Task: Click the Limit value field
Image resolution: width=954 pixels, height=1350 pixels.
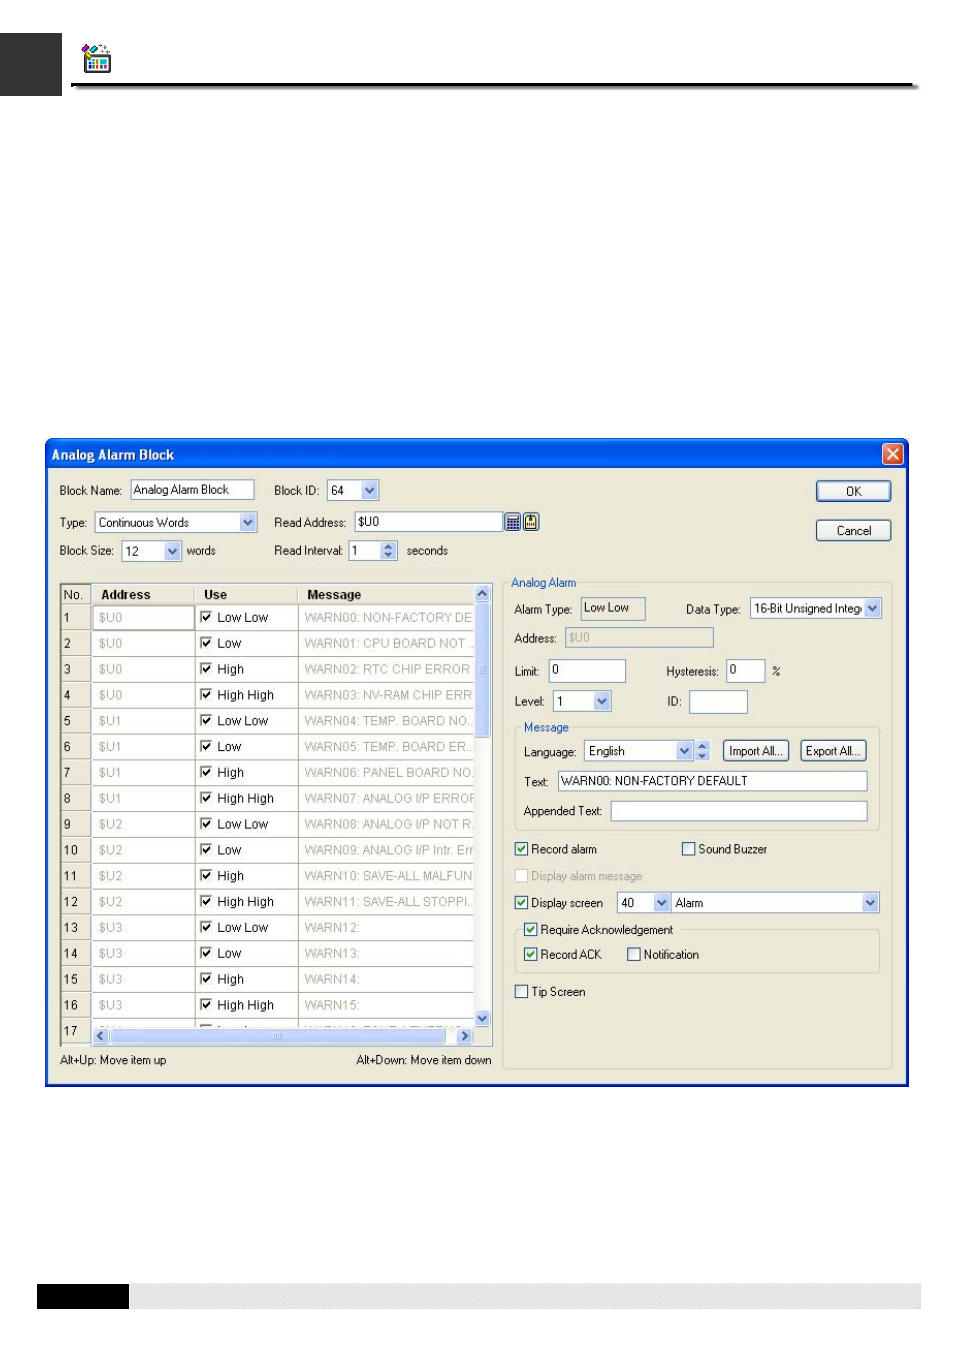Action: 587,671
